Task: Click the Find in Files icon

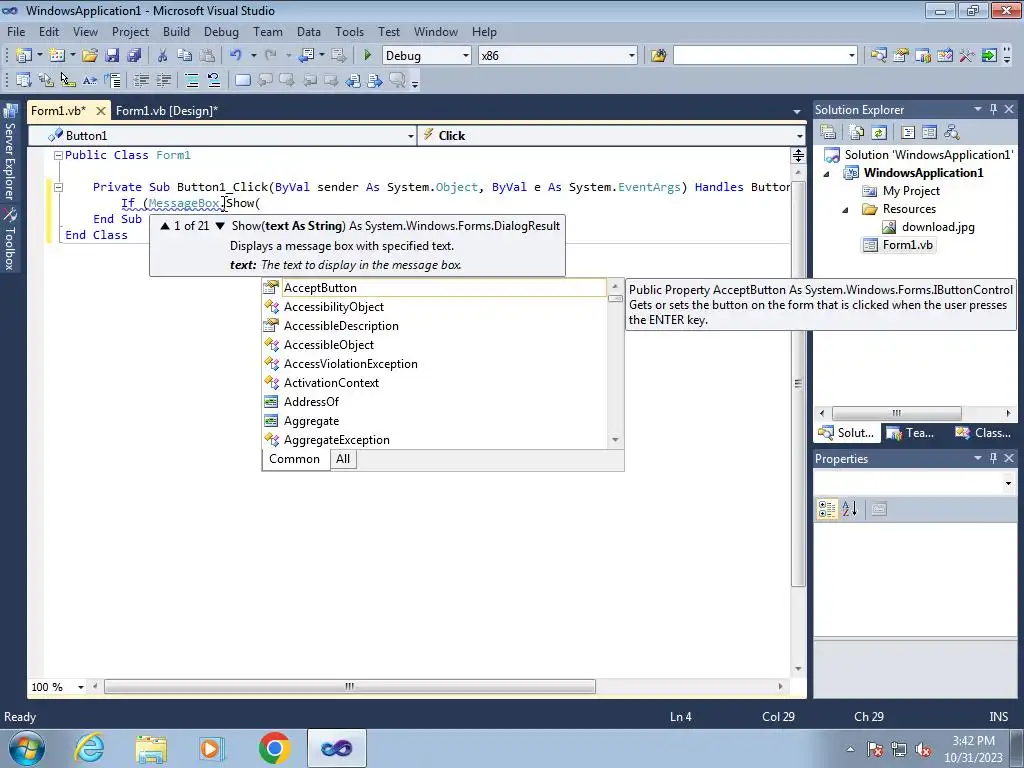Action: [x=658, y=56]
